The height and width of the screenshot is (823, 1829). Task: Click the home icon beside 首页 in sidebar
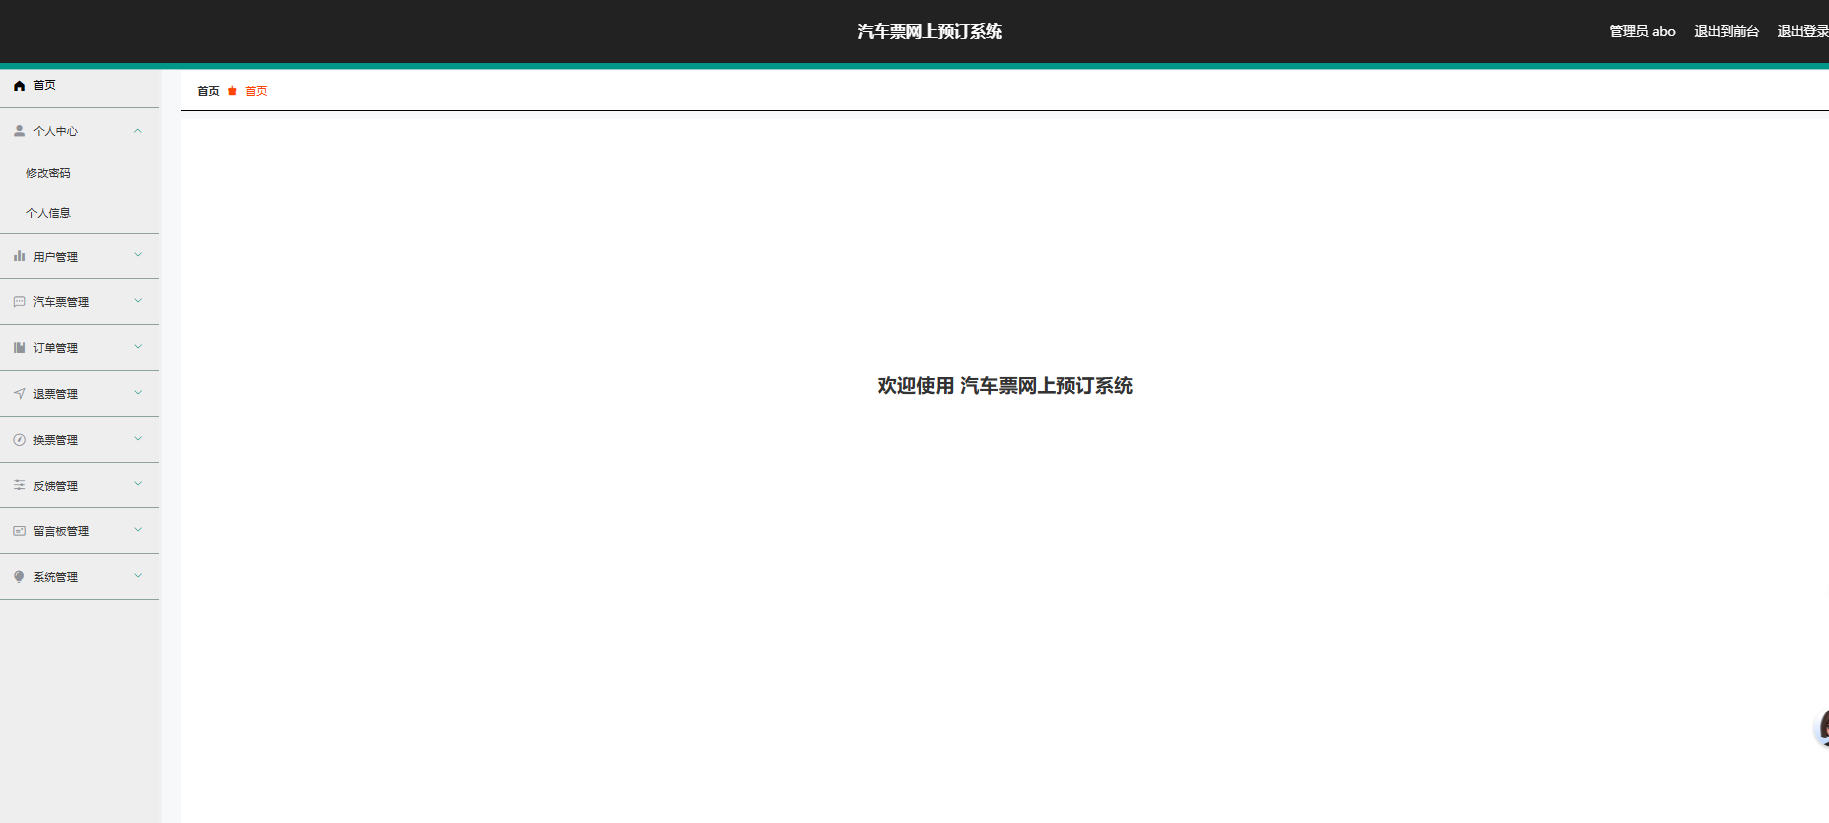pyautogui.click(x=19, y=86)
